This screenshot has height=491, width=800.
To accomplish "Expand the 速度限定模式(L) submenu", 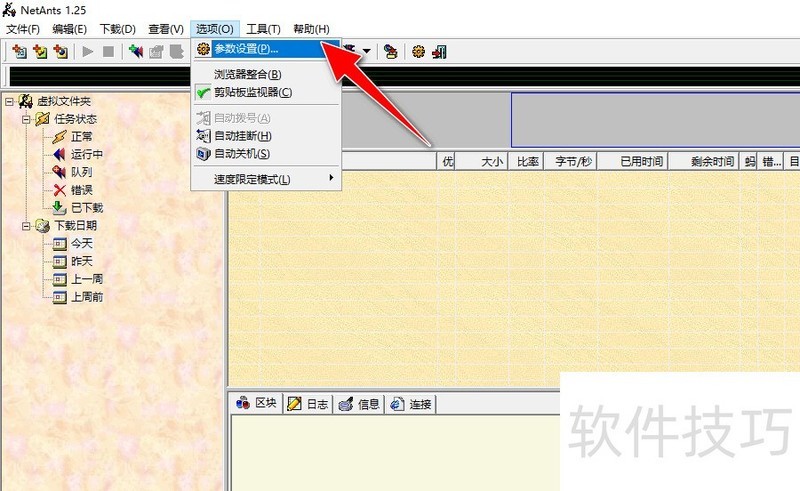I will [x=266, y=179].
